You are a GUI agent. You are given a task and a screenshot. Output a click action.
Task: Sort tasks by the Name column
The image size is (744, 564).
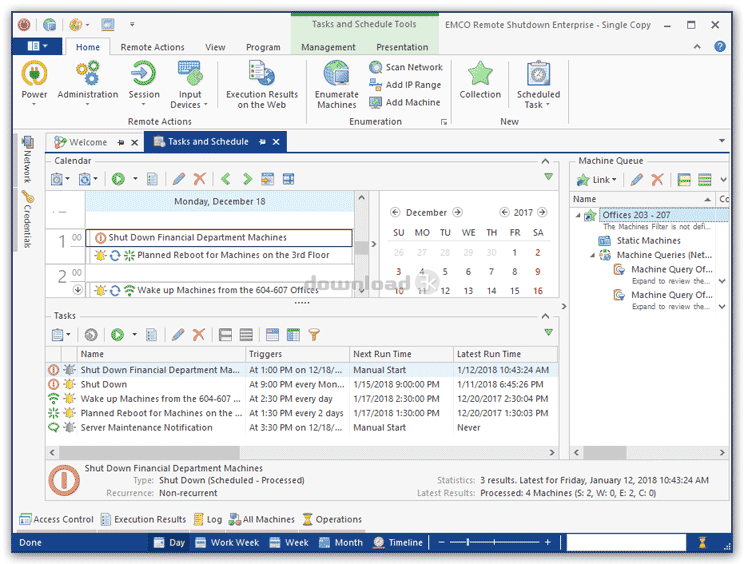coord(161,354)
